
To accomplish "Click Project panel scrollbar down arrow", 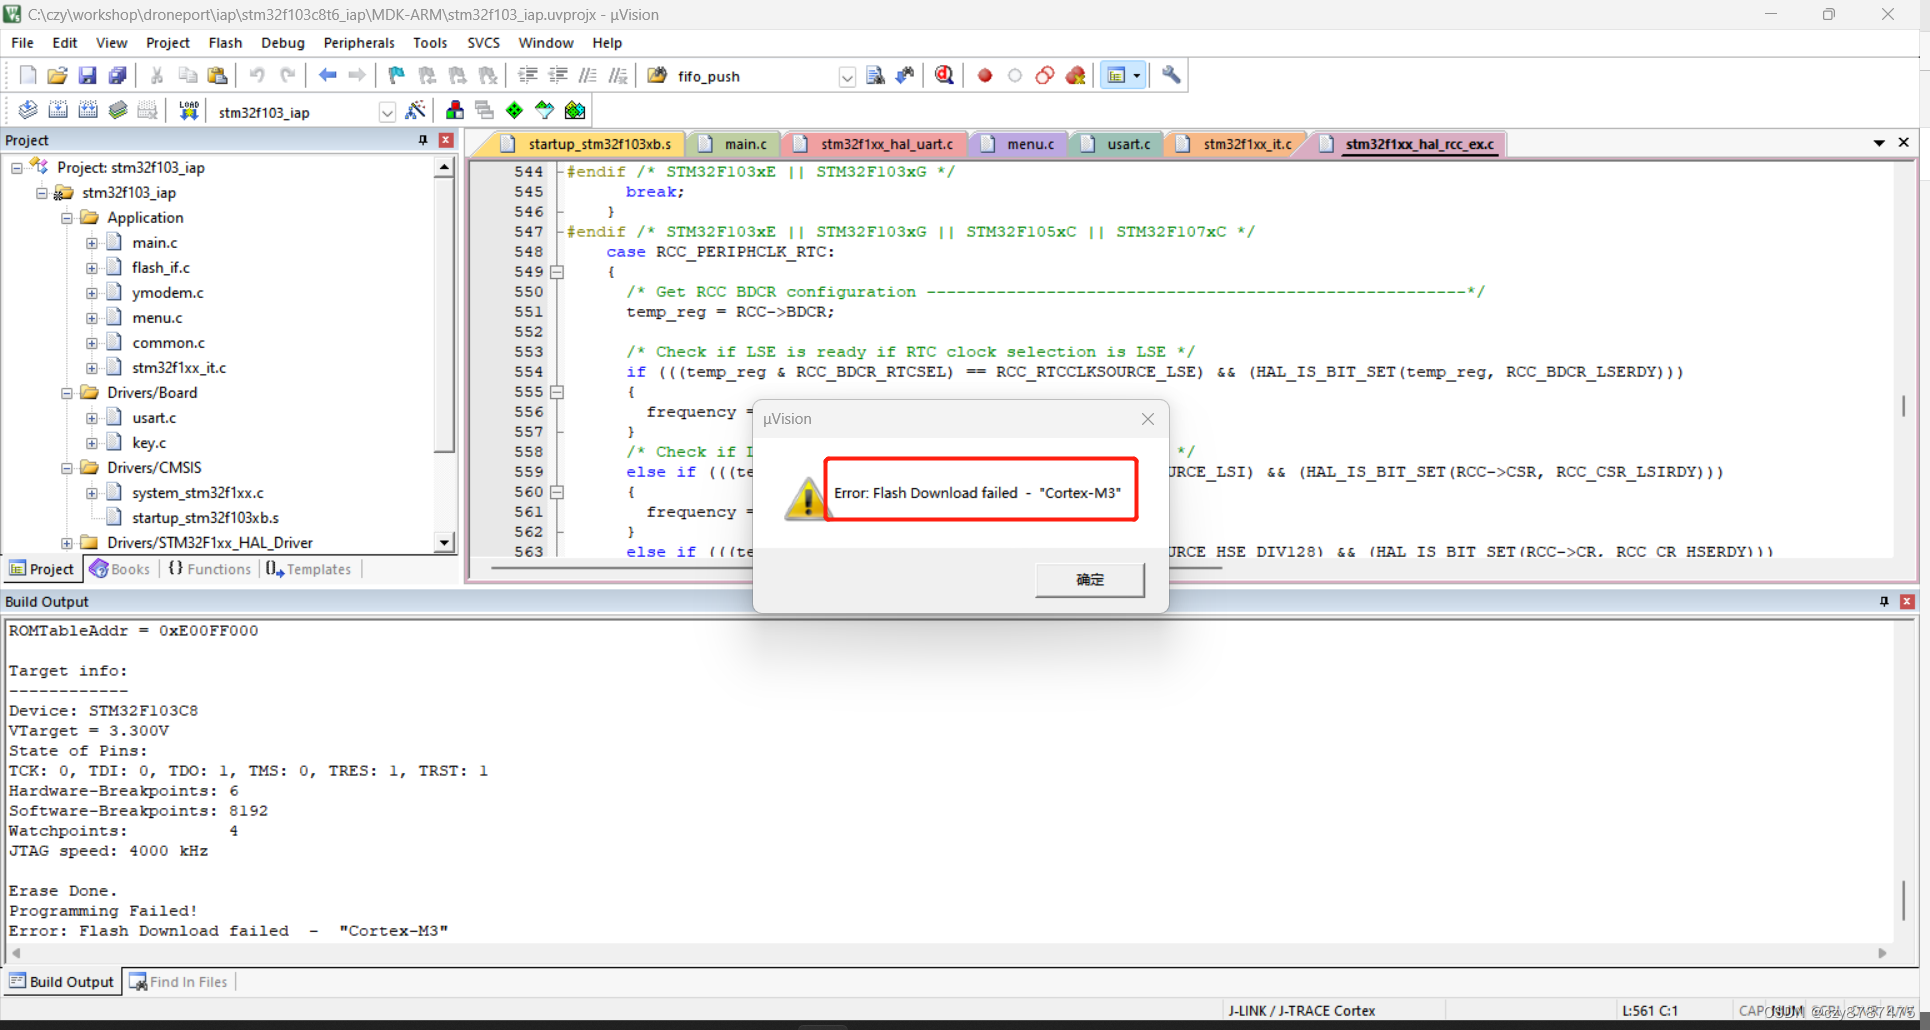I will pos(444,542).
